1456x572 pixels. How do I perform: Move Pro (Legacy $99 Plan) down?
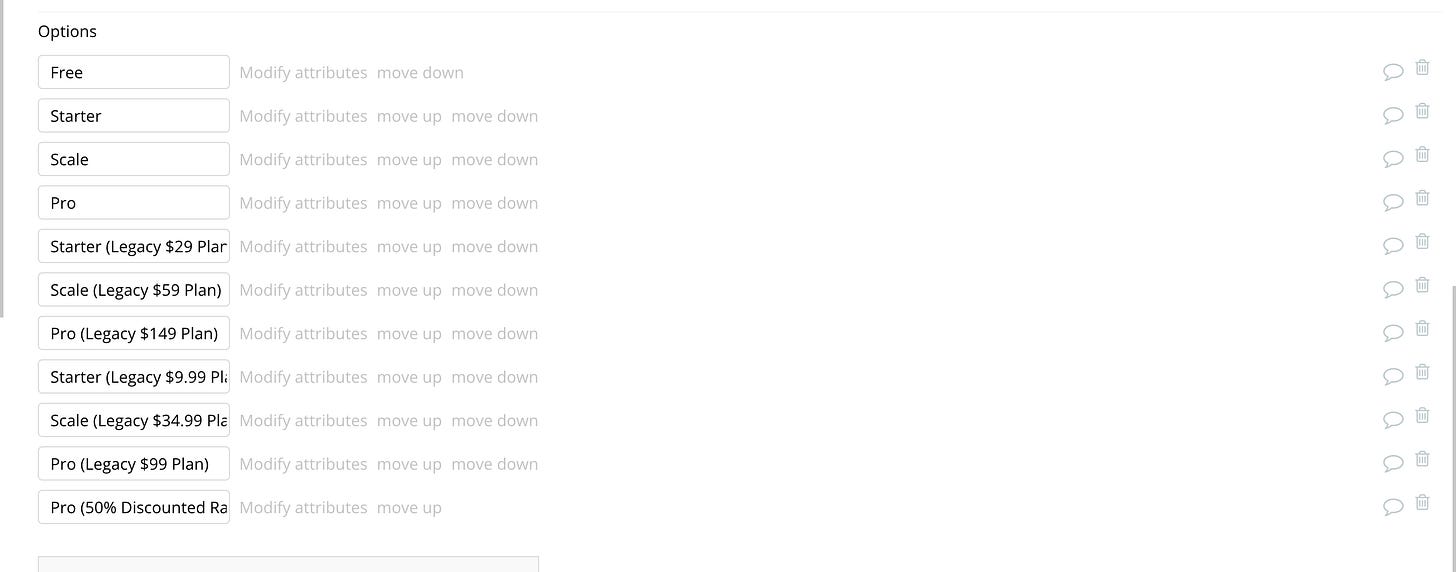tap(494, 464)
